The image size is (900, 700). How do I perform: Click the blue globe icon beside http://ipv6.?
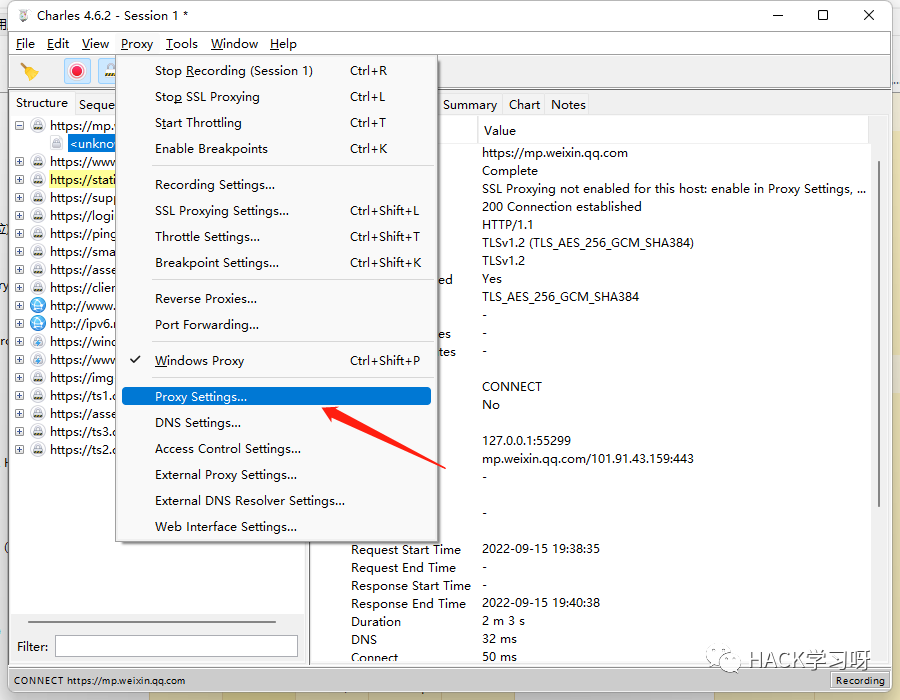[x=38, y=323]
